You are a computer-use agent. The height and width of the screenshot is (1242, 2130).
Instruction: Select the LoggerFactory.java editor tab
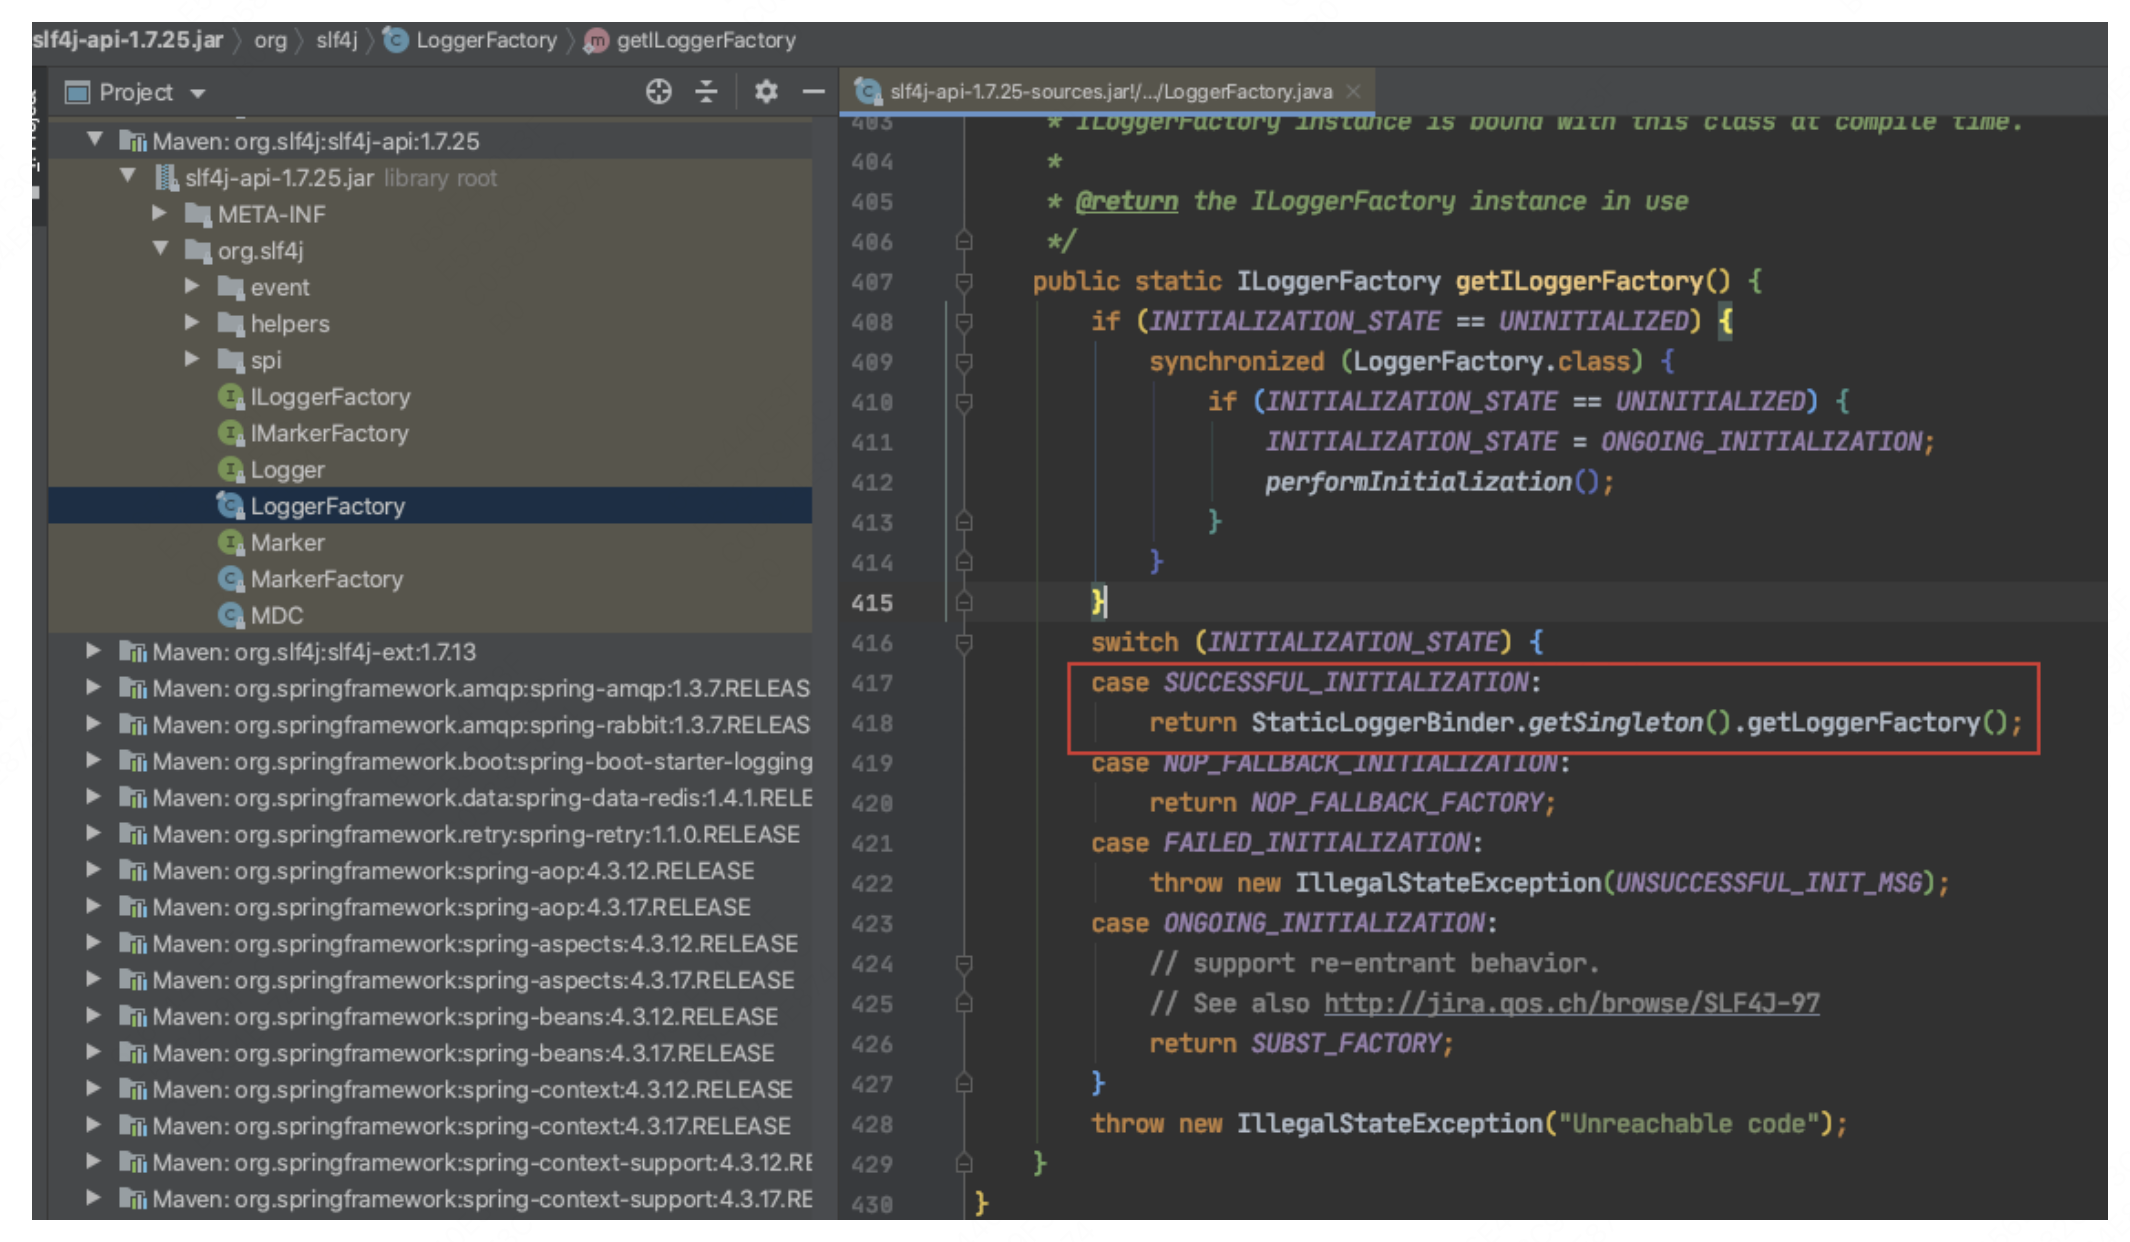click(x=1110, y=92)
